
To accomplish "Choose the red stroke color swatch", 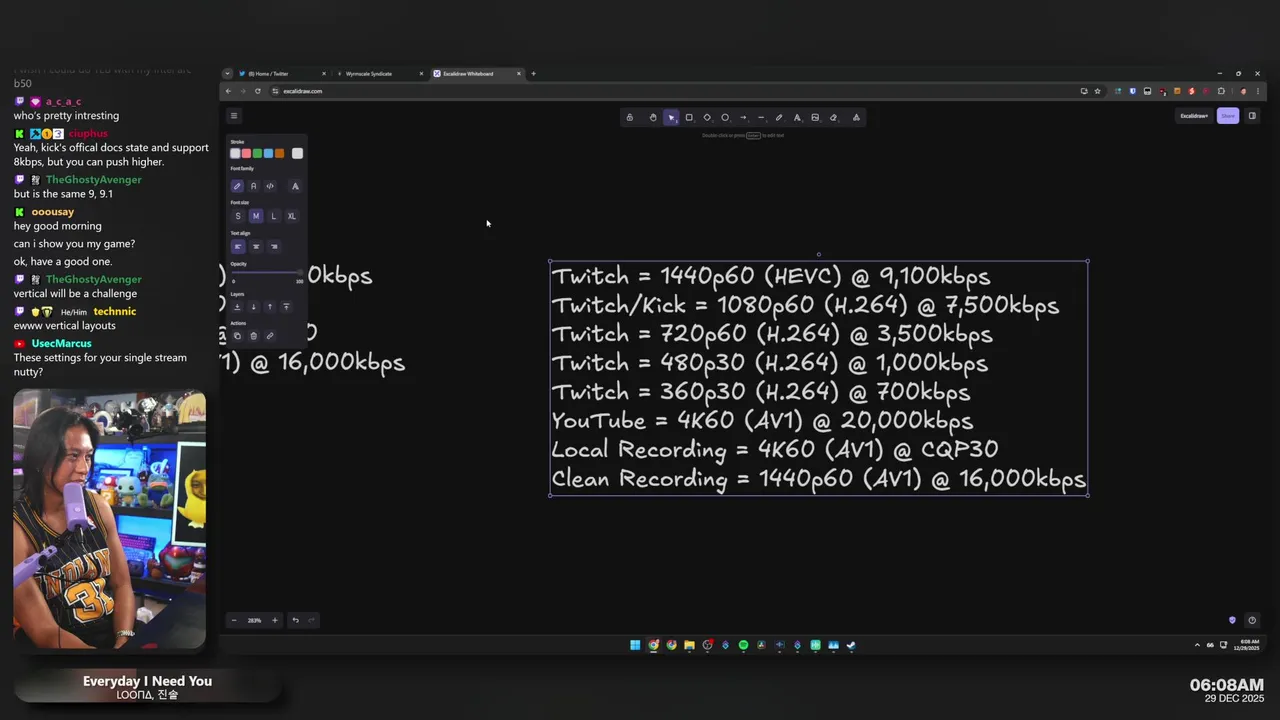I will 246,153.
